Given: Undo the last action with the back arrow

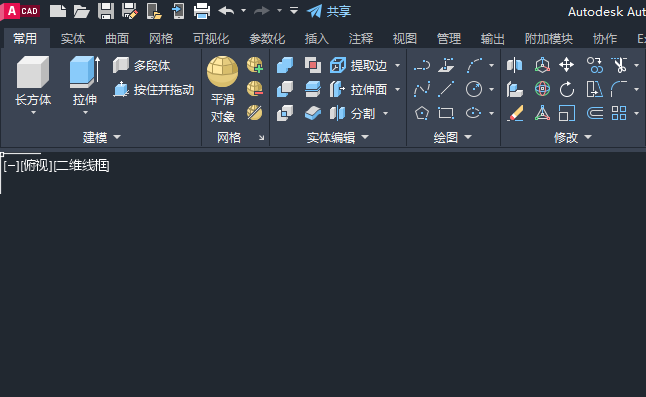Looking at the screenshot, I should [226, 11].
